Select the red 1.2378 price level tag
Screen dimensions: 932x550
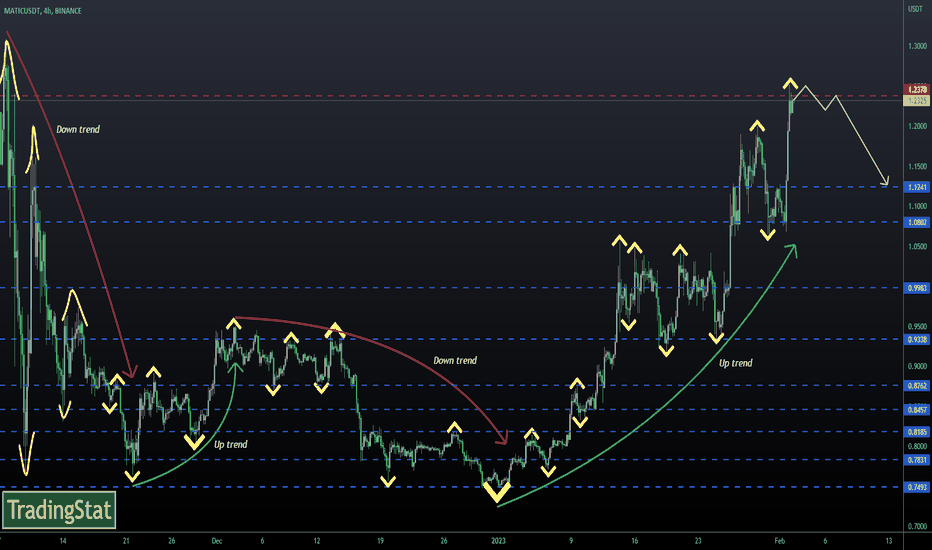(916, 90)
